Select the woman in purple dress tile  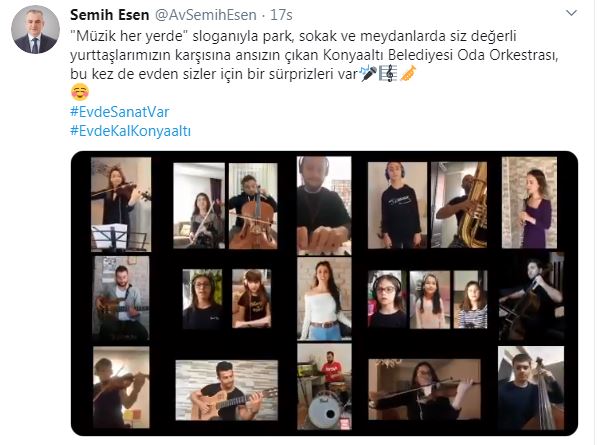point(529,203)
